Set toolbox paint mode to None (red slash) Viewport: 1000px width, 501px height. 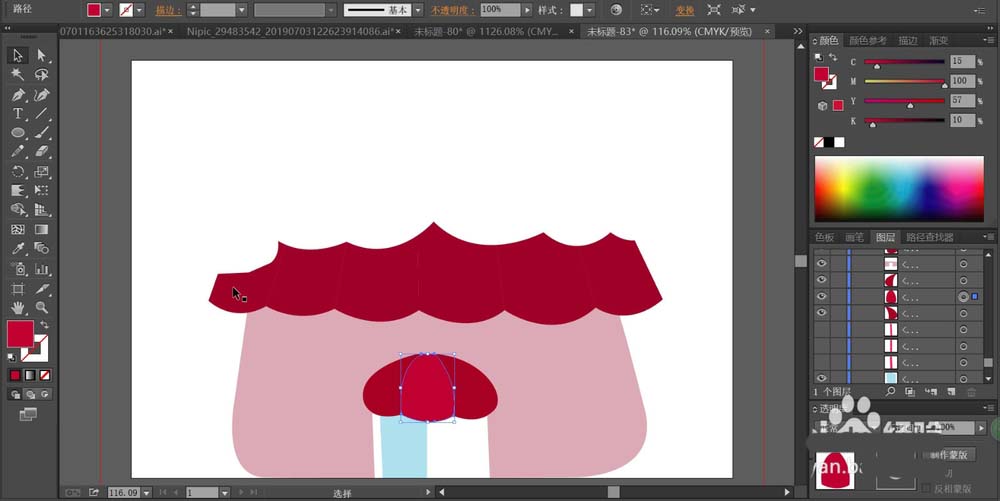coord(45,375)
